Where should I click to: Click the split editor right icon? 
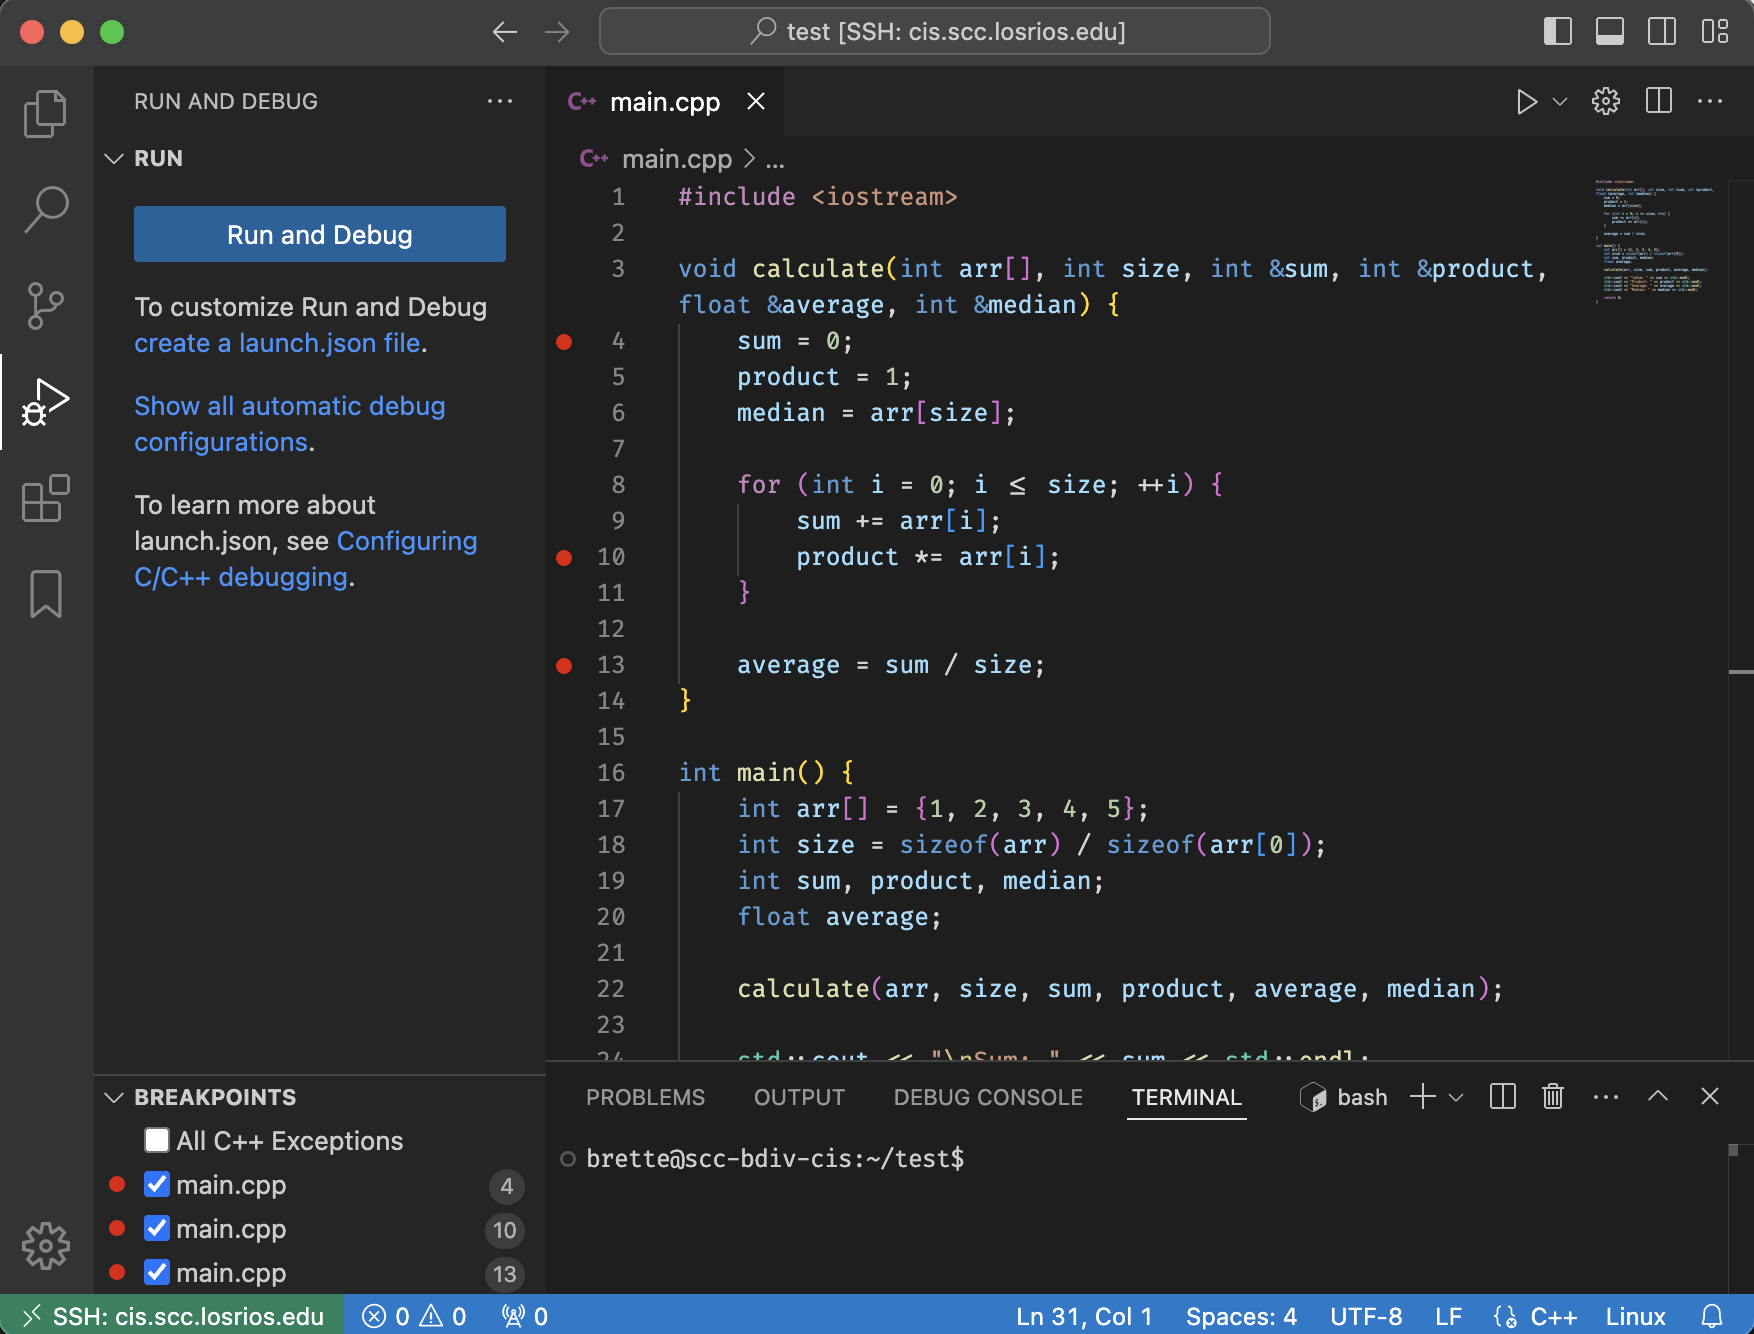coord(1658,101)
